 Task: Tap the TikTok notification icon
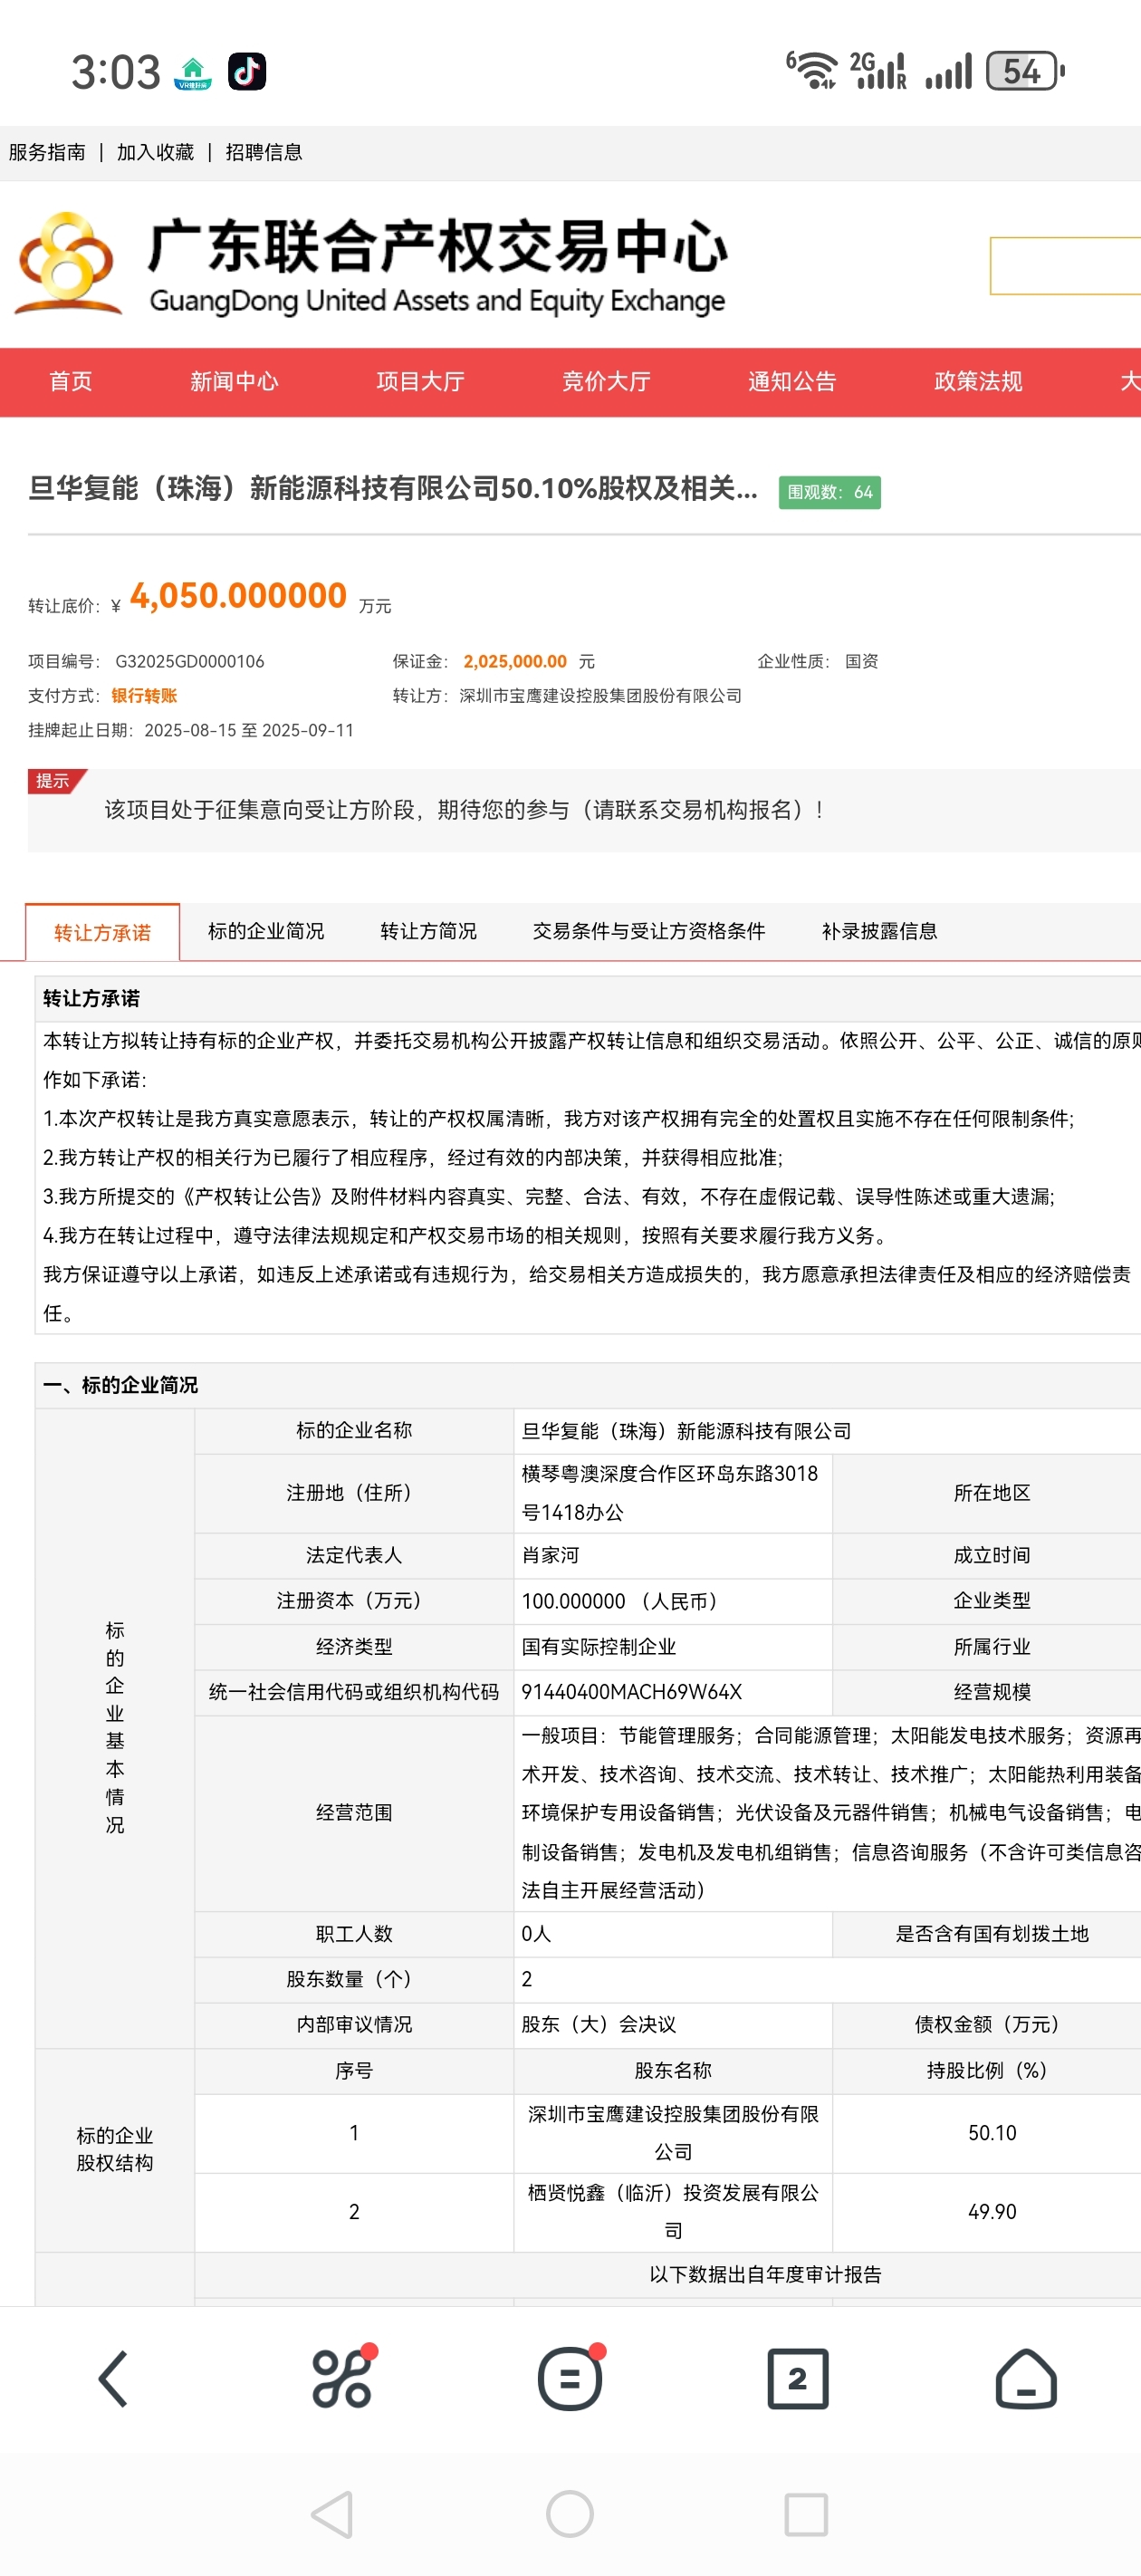[x=247, y=71]
